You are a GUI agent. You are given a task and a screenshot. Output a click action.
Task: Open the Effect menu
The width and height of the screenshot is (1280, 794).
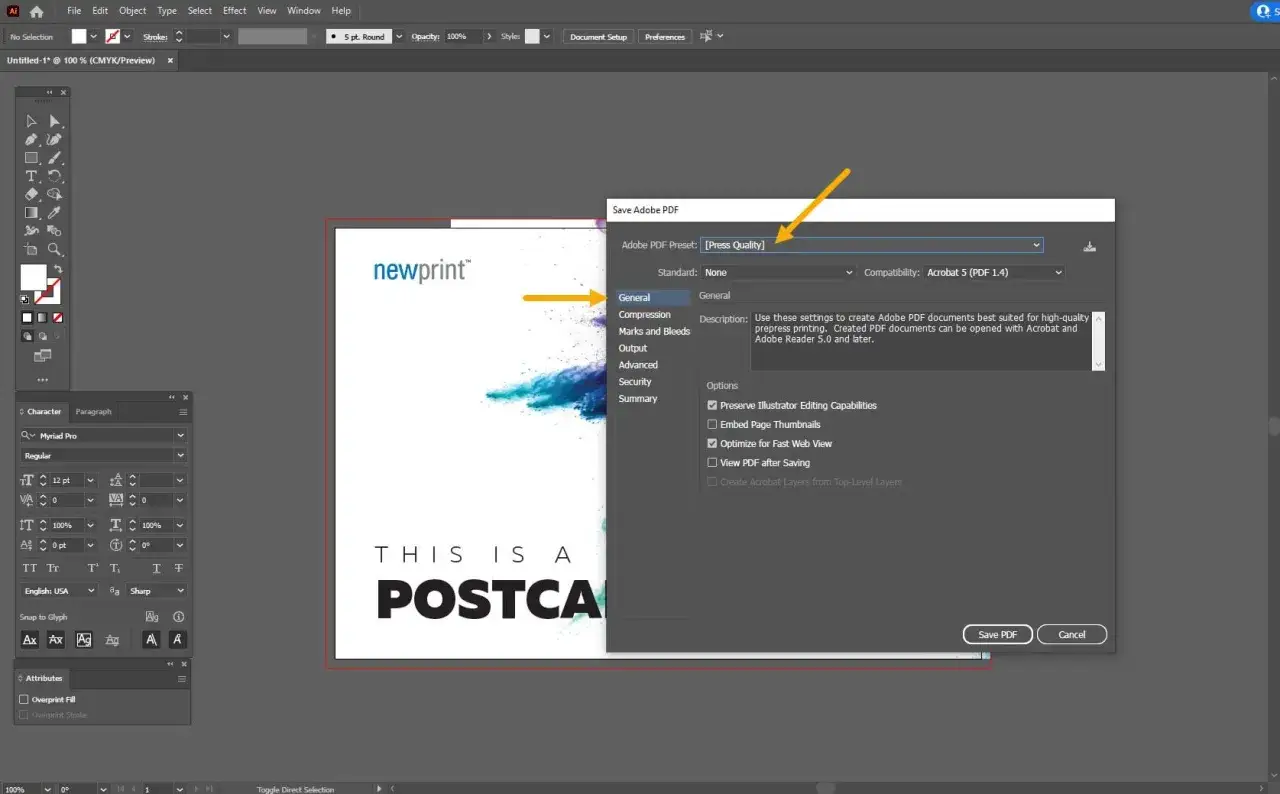(x=235, y=10)
